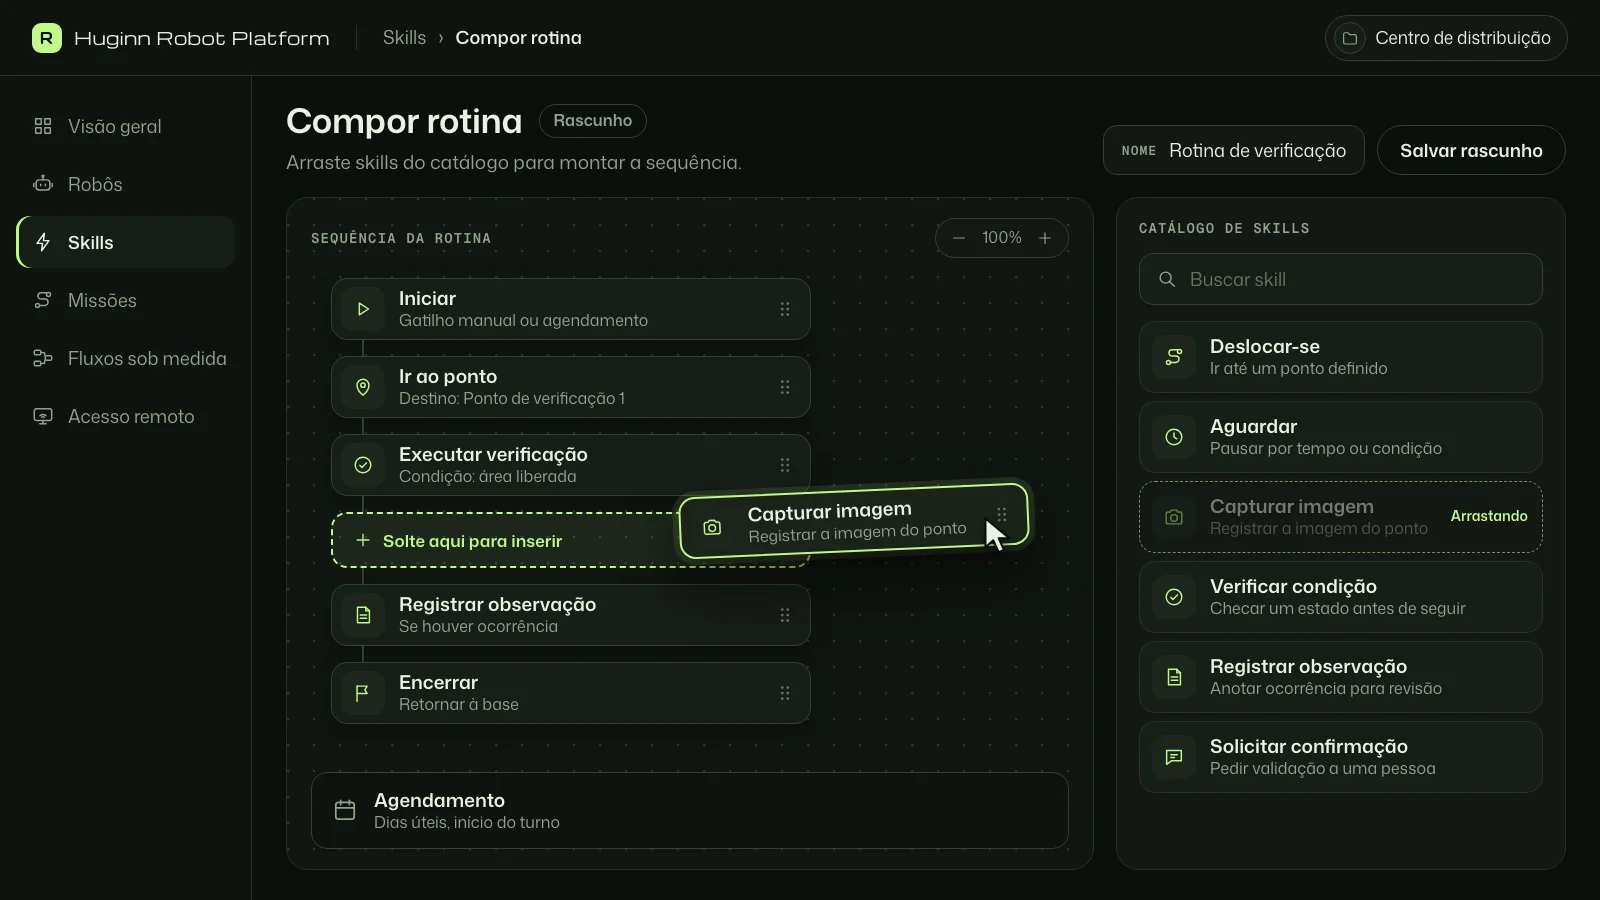Select the Deslocar-se catalog skill title

point(1265,346)
